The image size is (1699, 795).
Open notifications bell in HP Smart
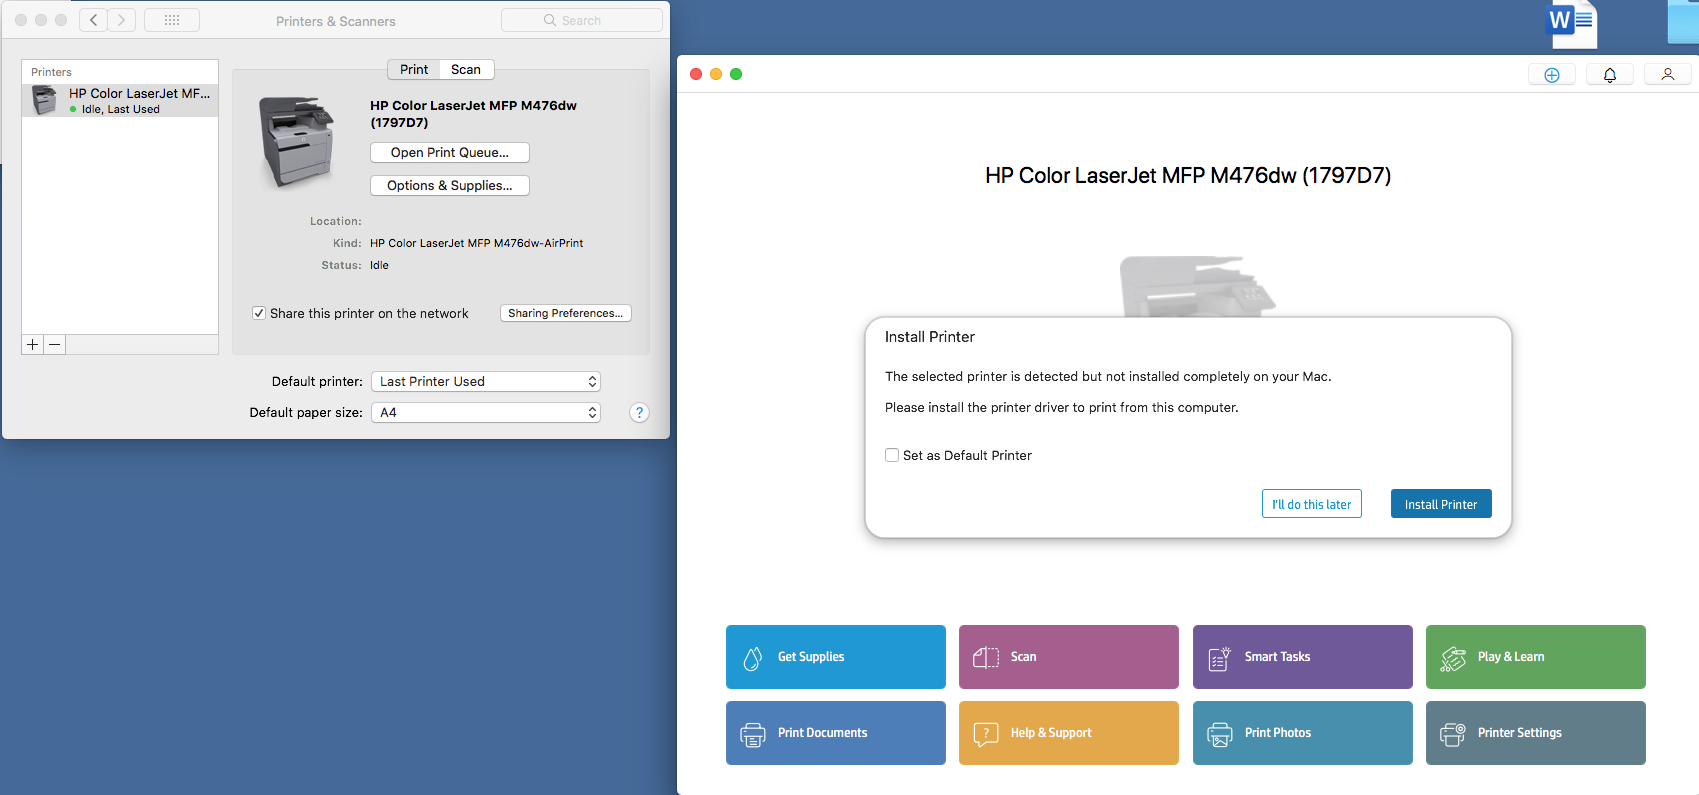point(1610,75)
